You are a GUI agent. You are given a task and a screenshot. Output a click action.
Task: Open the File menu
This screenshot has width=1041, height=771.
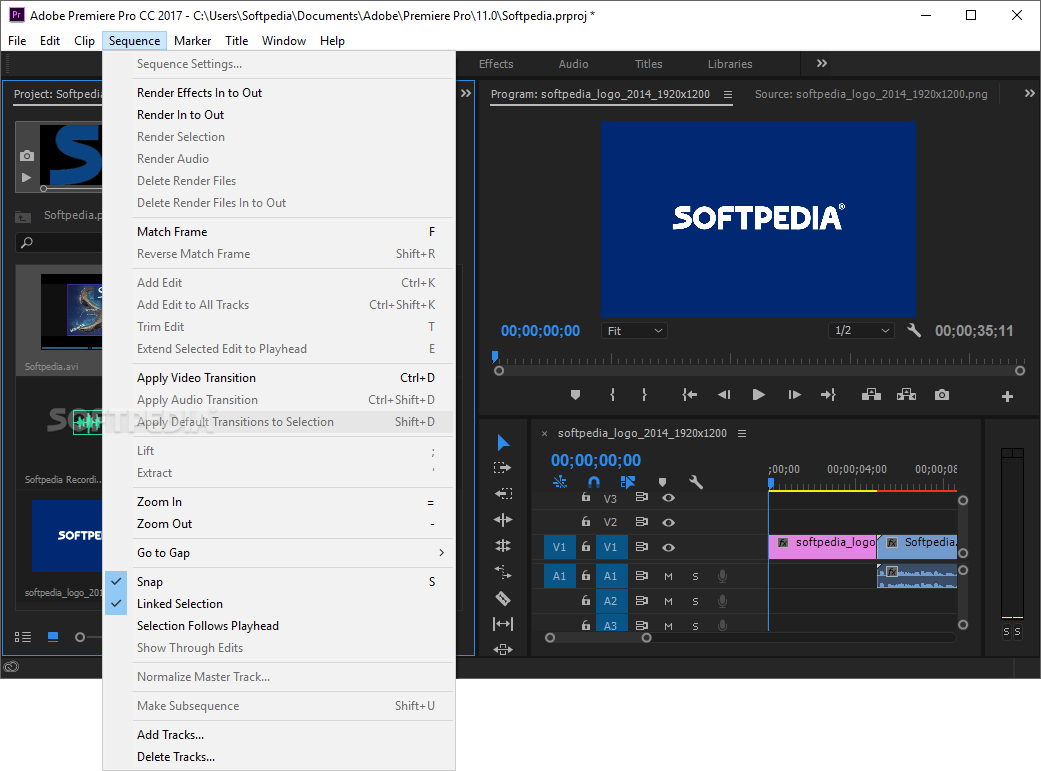coord(17,41)
